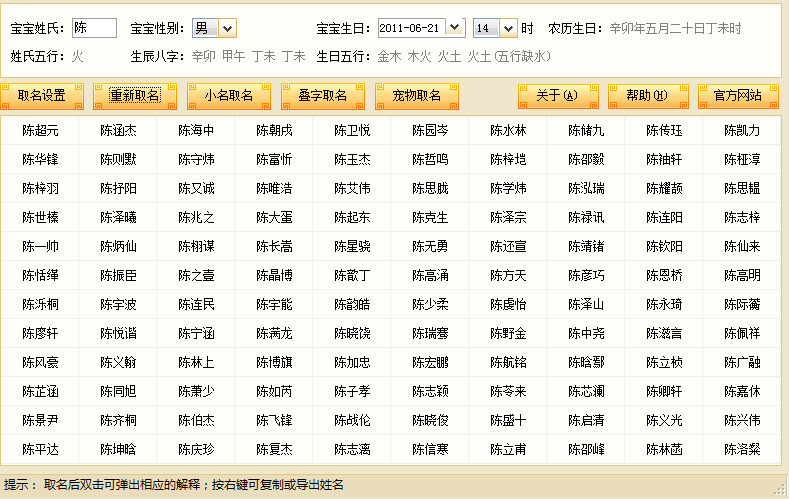Visit the 官方网站 official website

click(738, 96)
